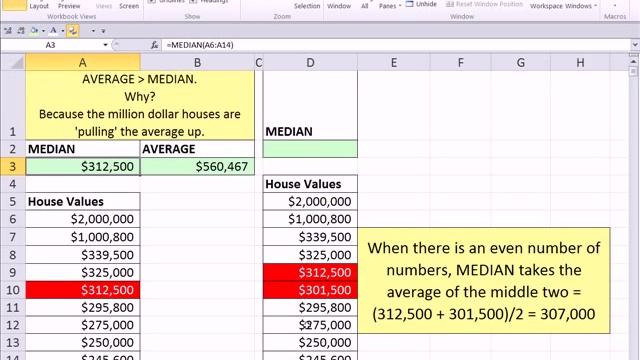This screenshot has height=360, width=640.
Task: Click the AVERAGE label cell in column B
Action: pos(198,149)
